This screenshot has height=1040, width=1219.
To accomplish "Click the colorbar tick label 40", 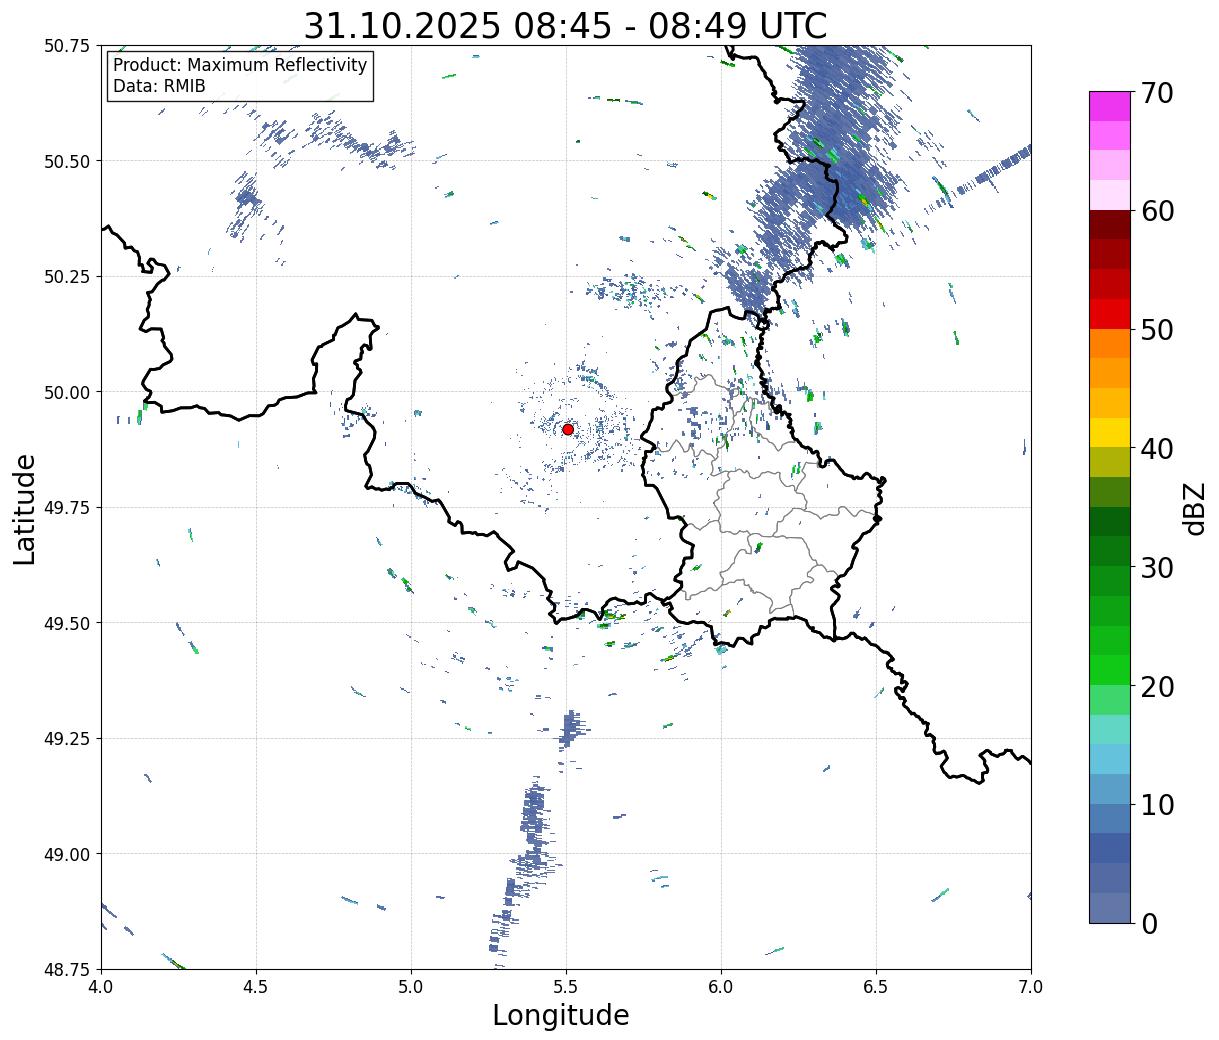I will (1157, 448).
